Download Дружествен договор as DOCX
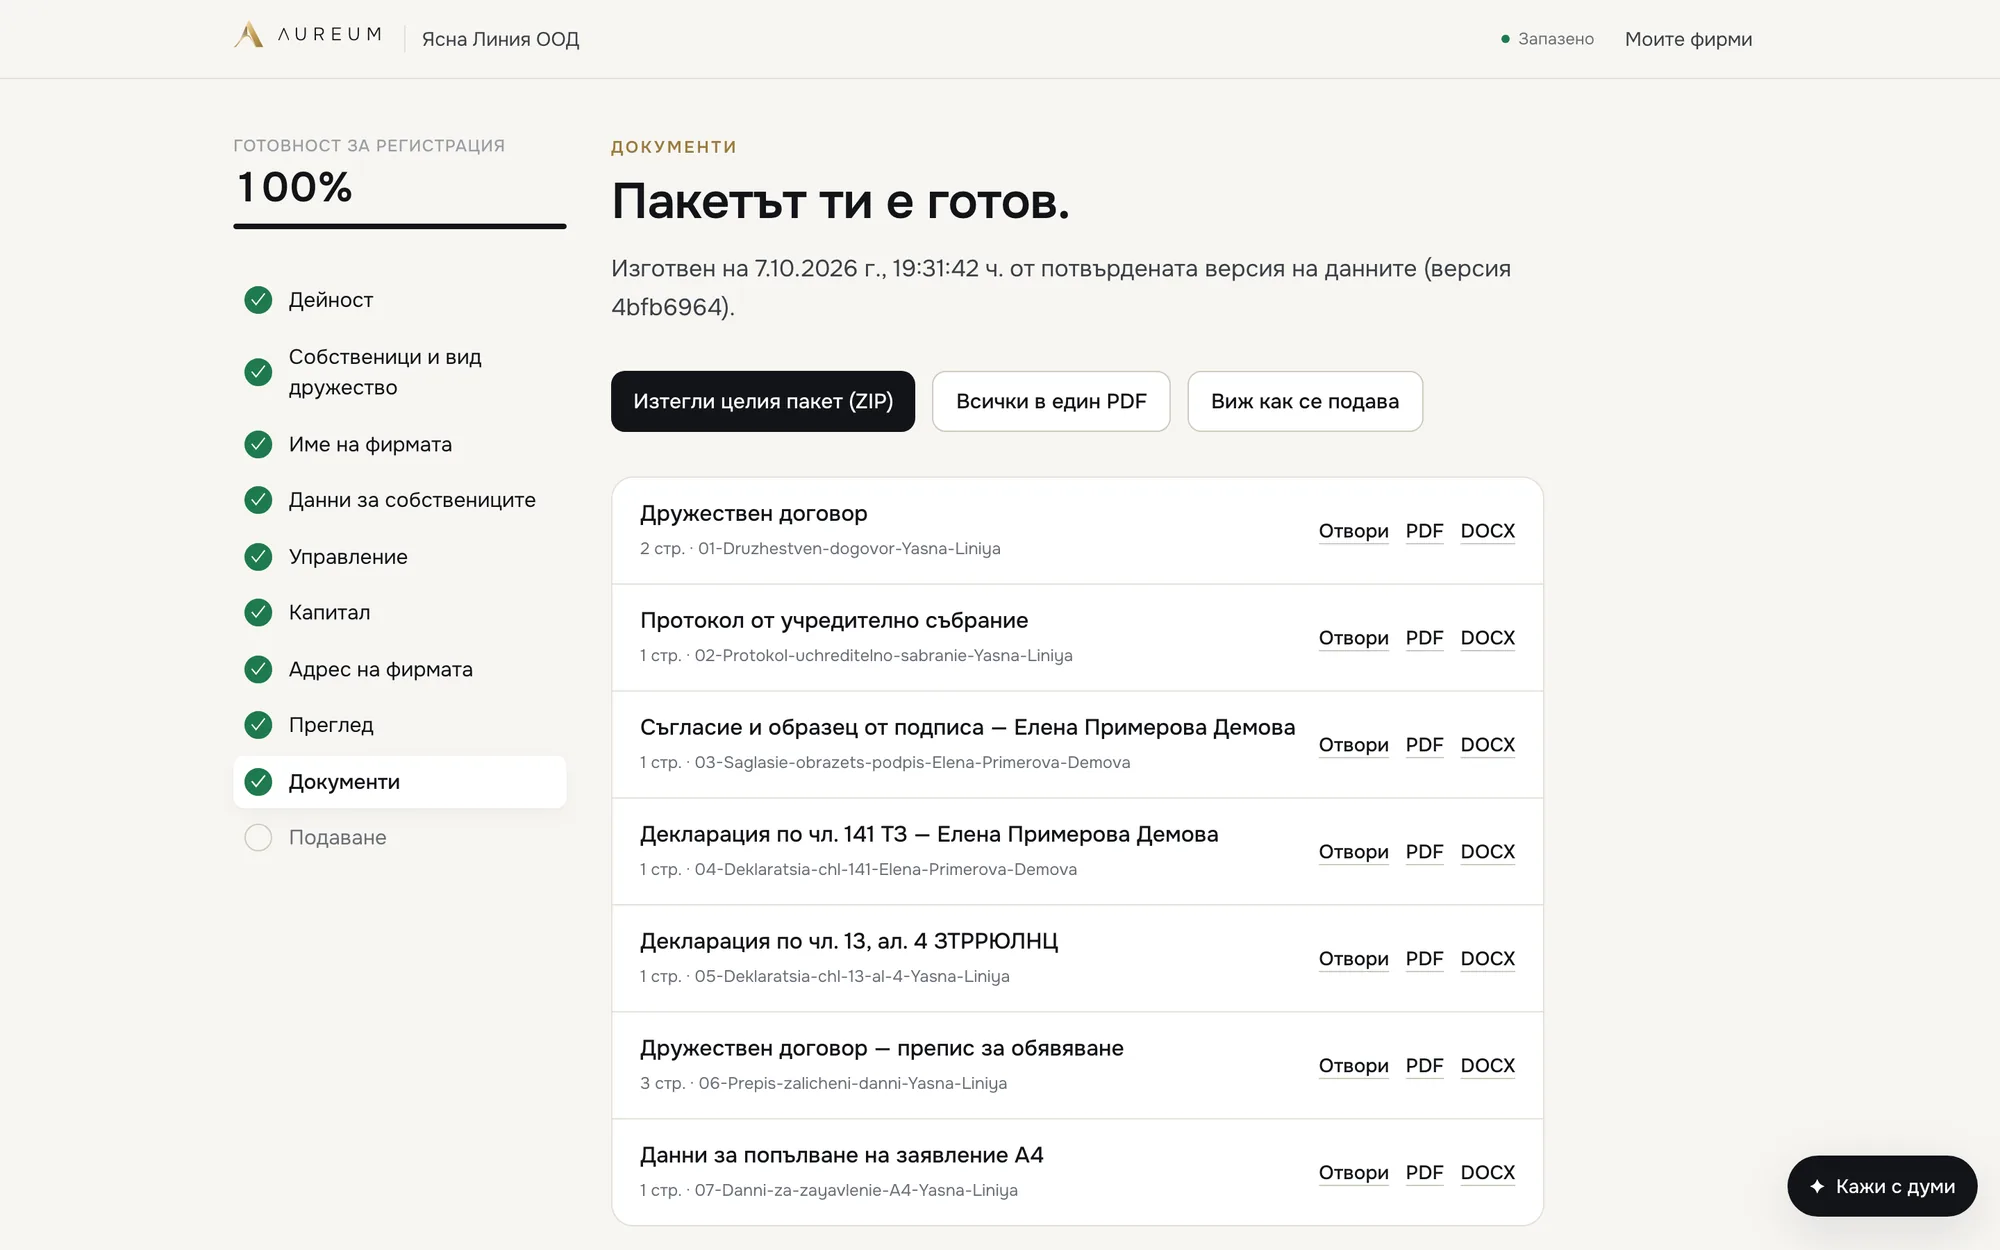This screenshot has height=1250, width=2000. 1487,531
